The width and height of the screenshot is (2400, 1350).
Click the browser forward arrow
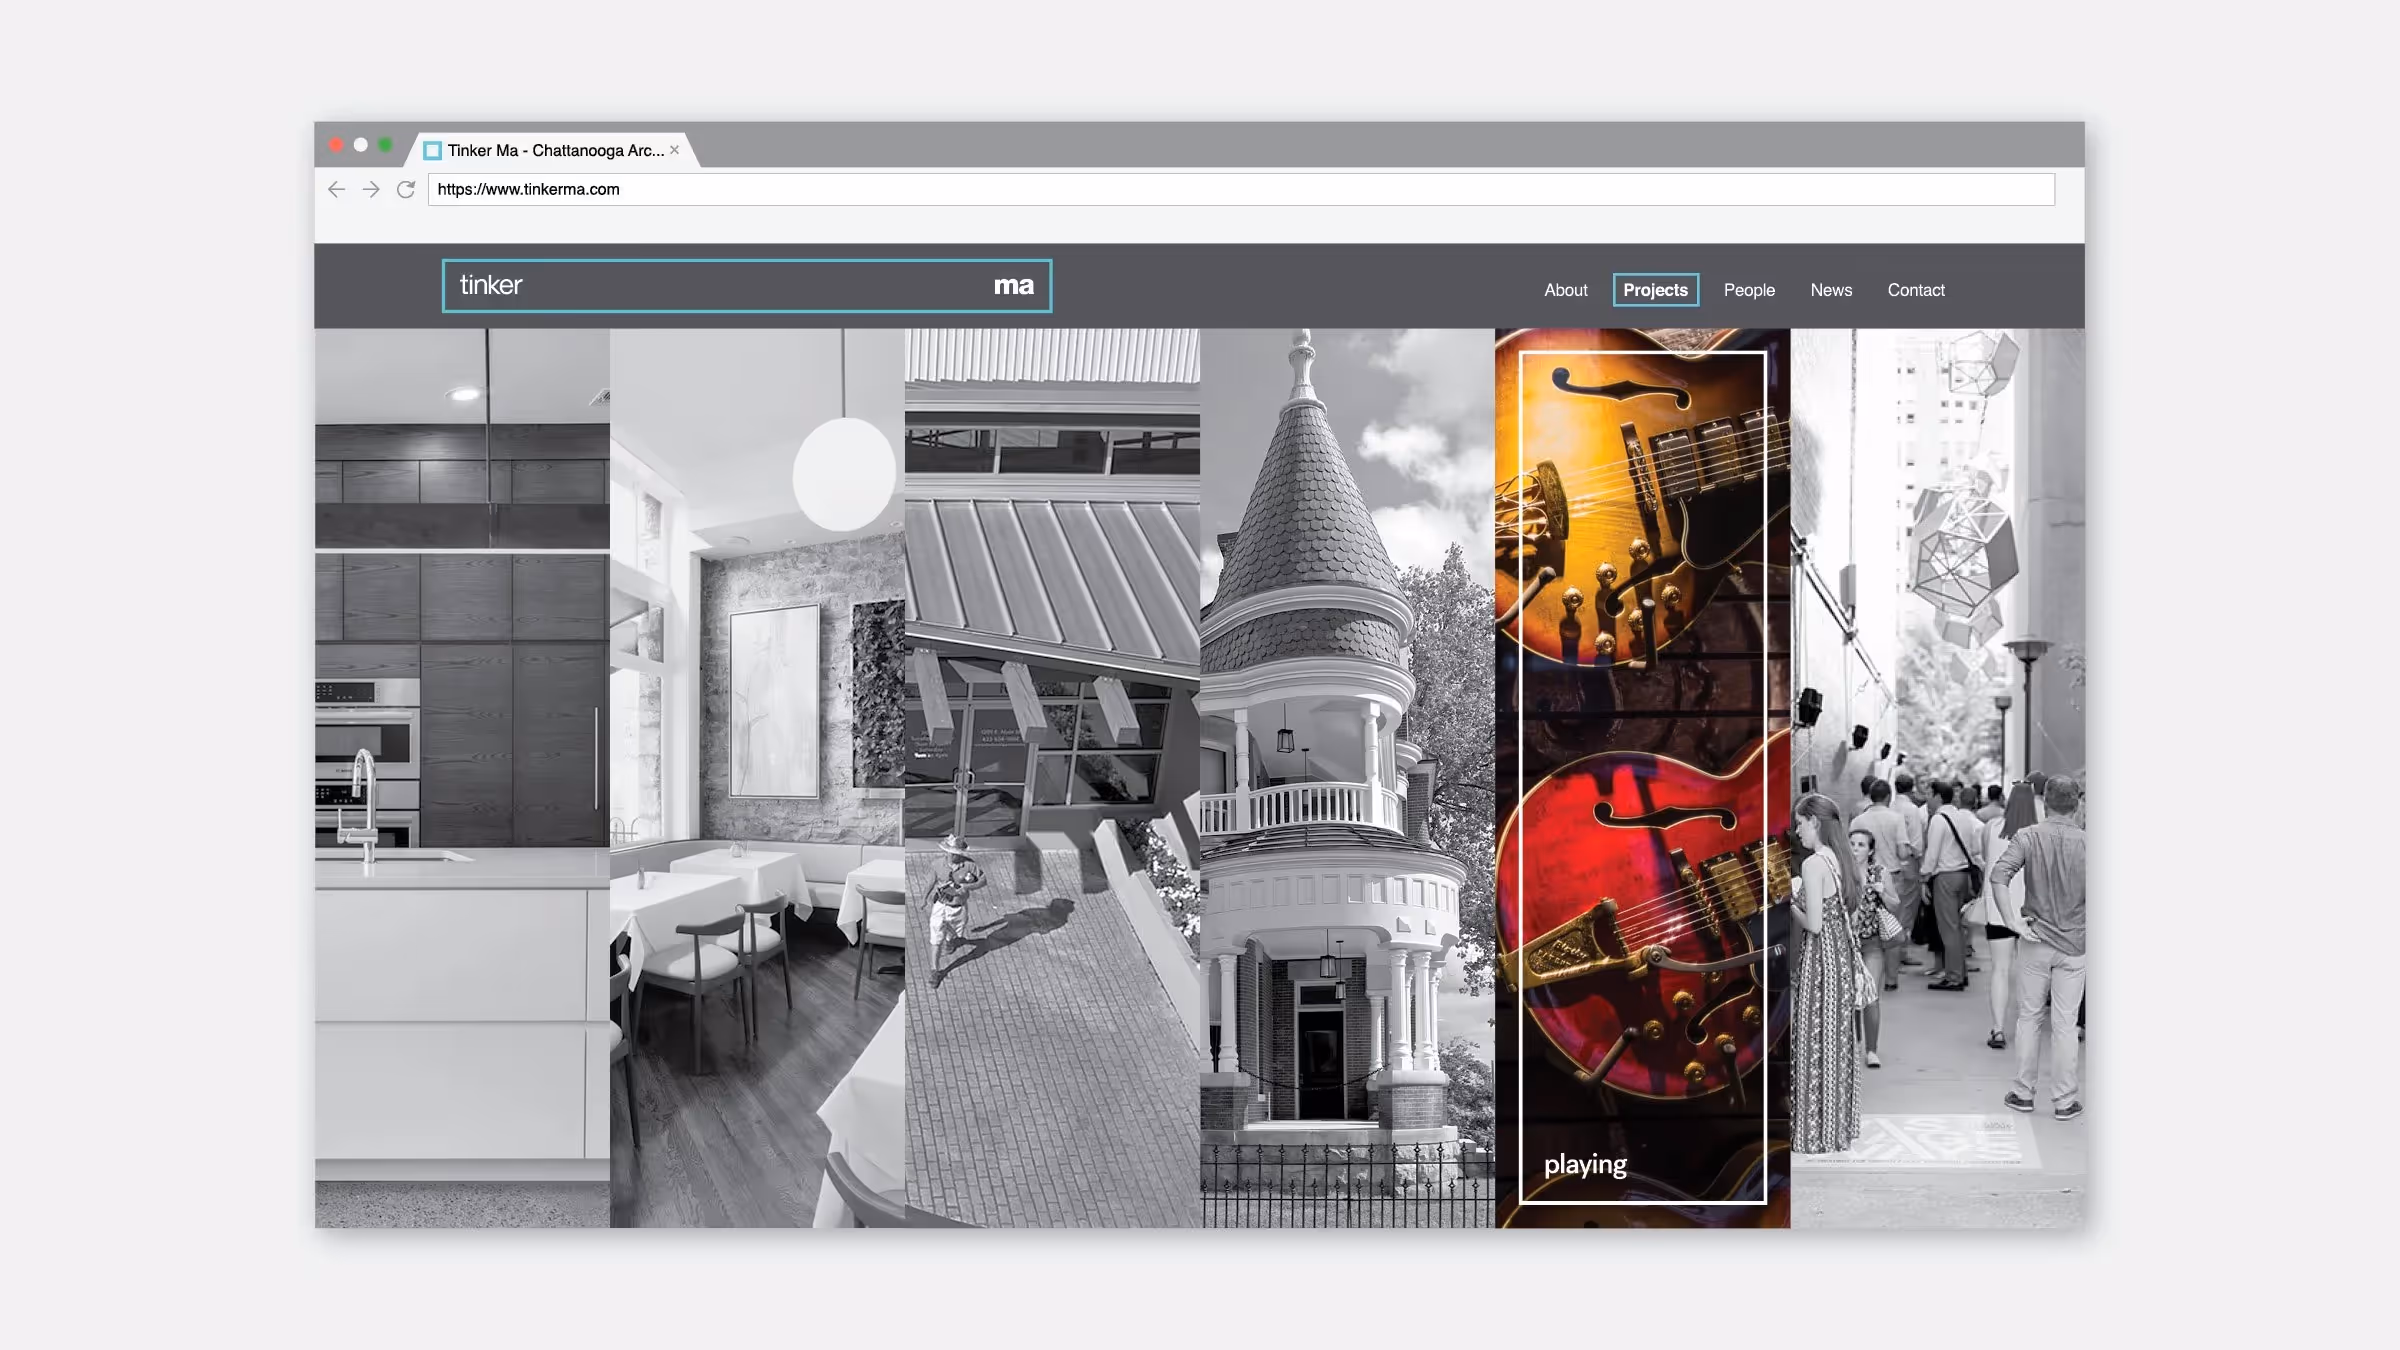click(371, 189)
